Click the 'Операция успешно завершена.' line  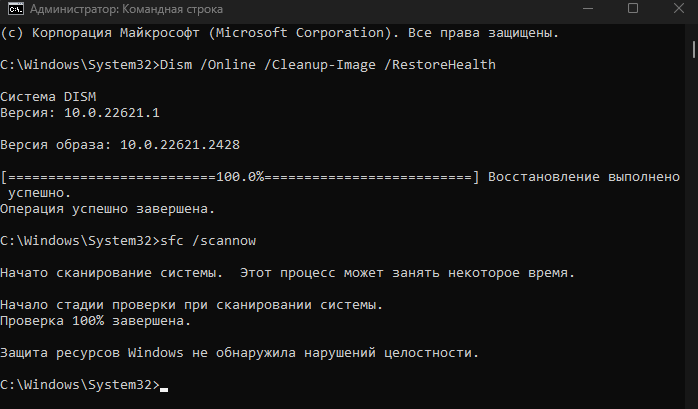(108, 209)
